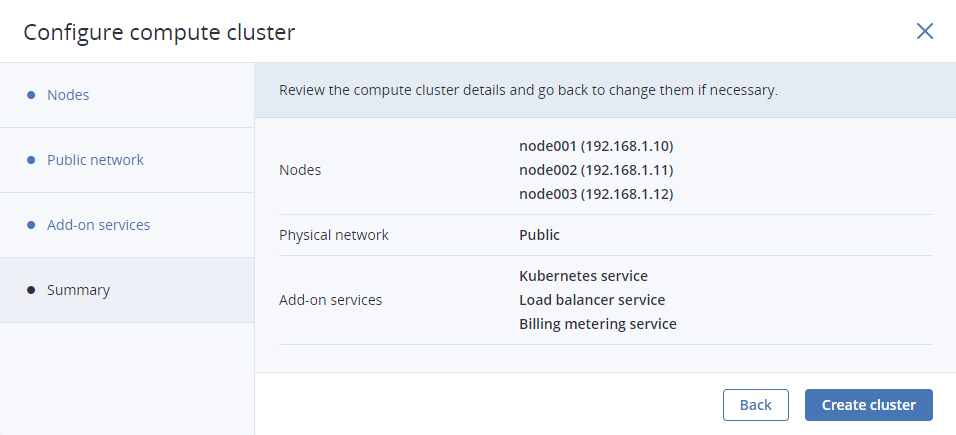This screenshot has width=956, height=435.
Task: Close the Configure compute cluster dialog
Action: pyautogui.click(x=925, y=31)
